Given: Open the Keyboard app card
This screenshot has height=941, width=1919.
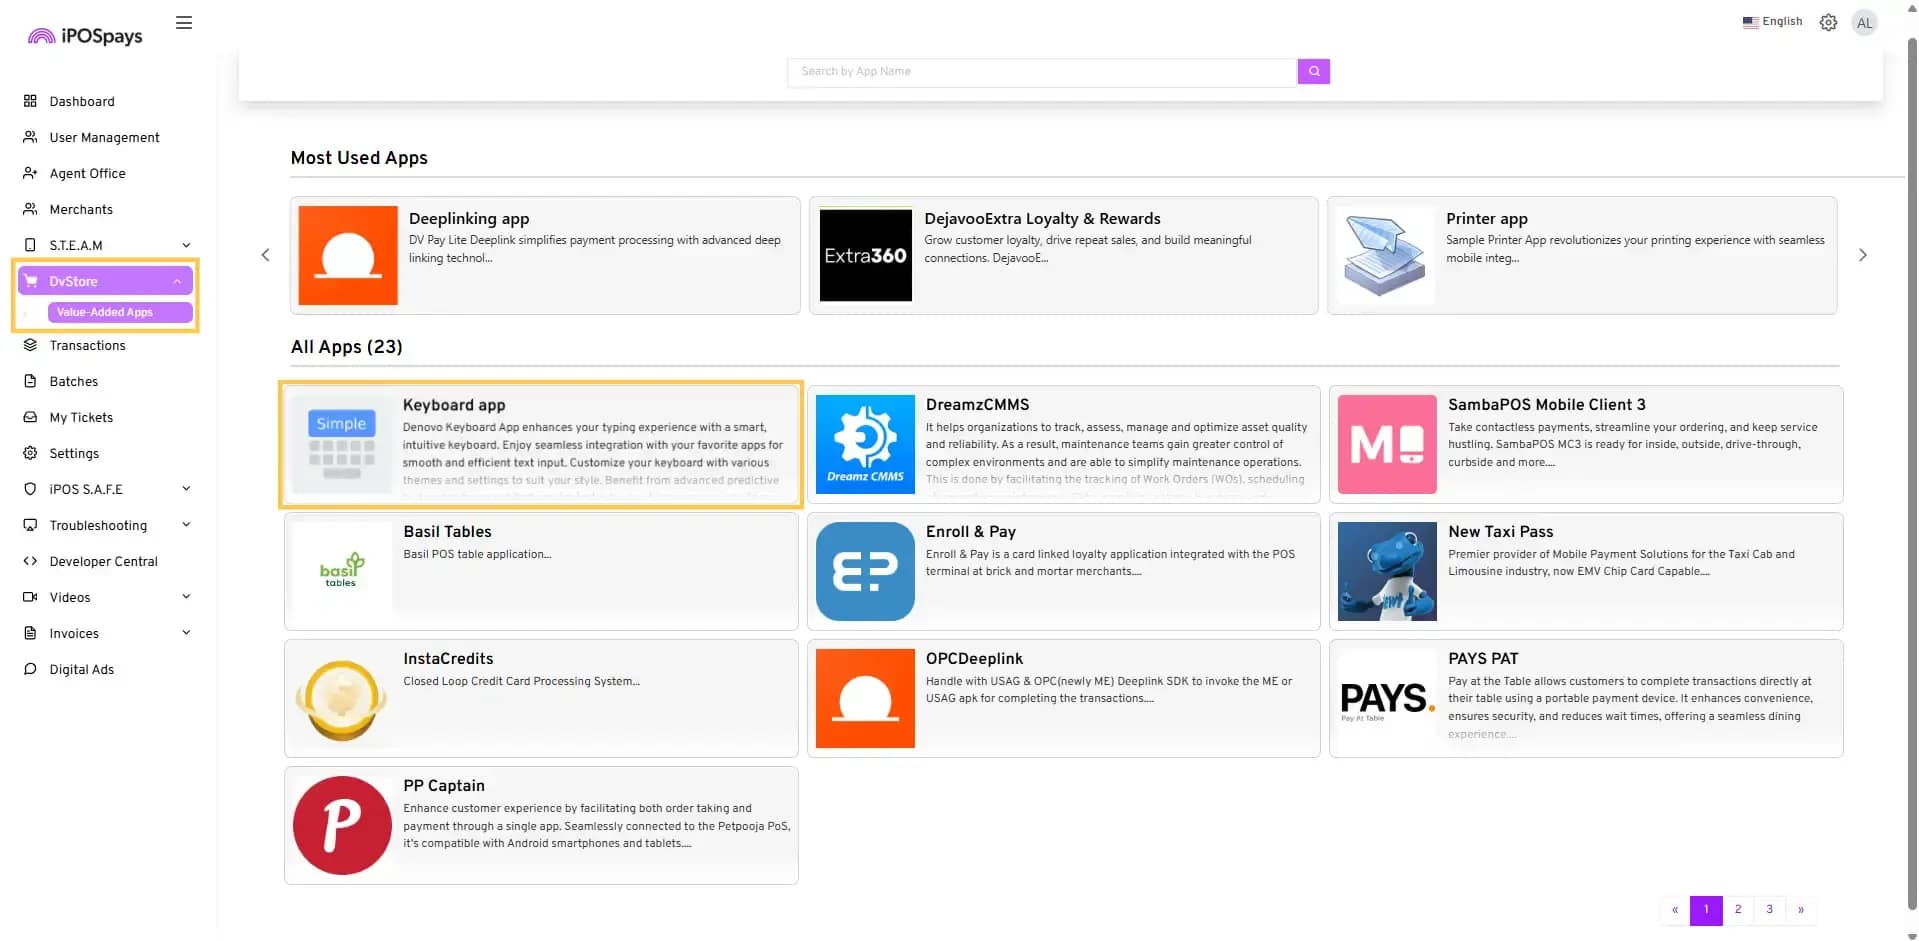Looking at the screenshot, I should pyautogui.click(x=541, y=444).
